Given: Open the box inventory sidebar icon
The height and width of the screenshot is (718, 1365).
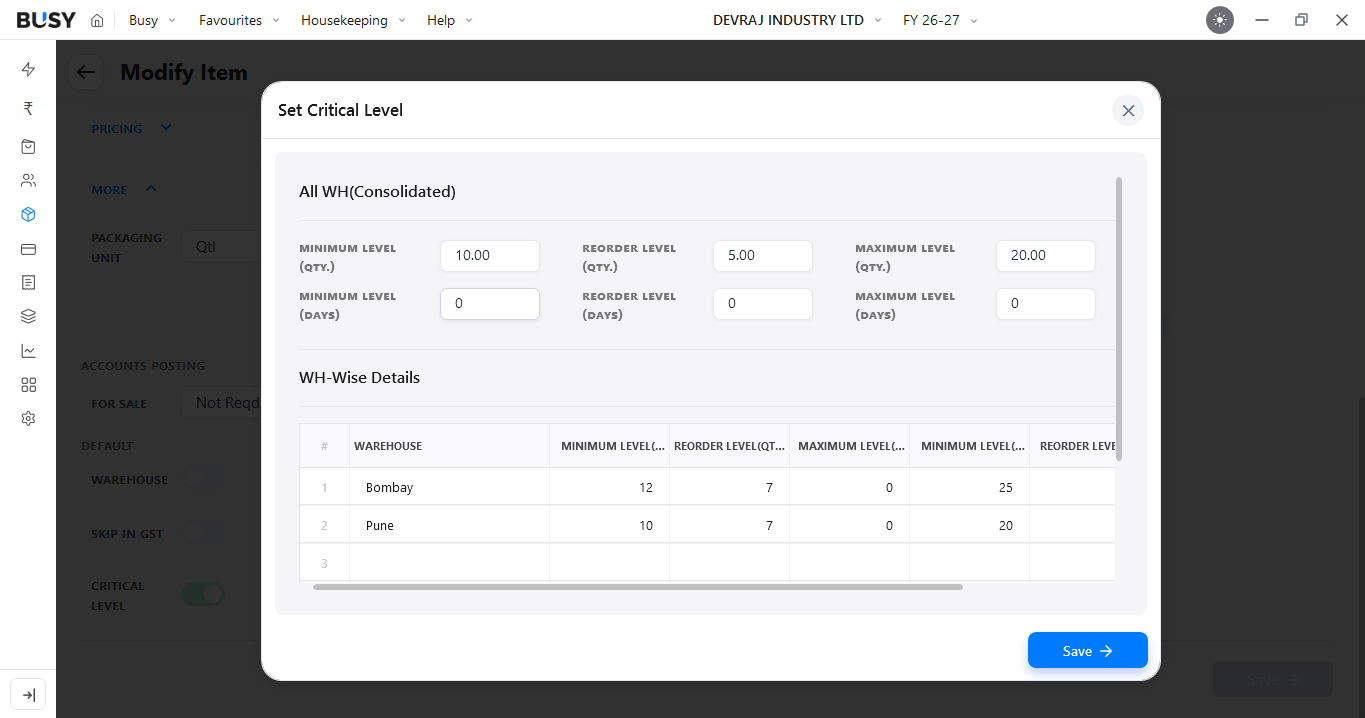Looking at the screenshot, I should coord(28,214).
